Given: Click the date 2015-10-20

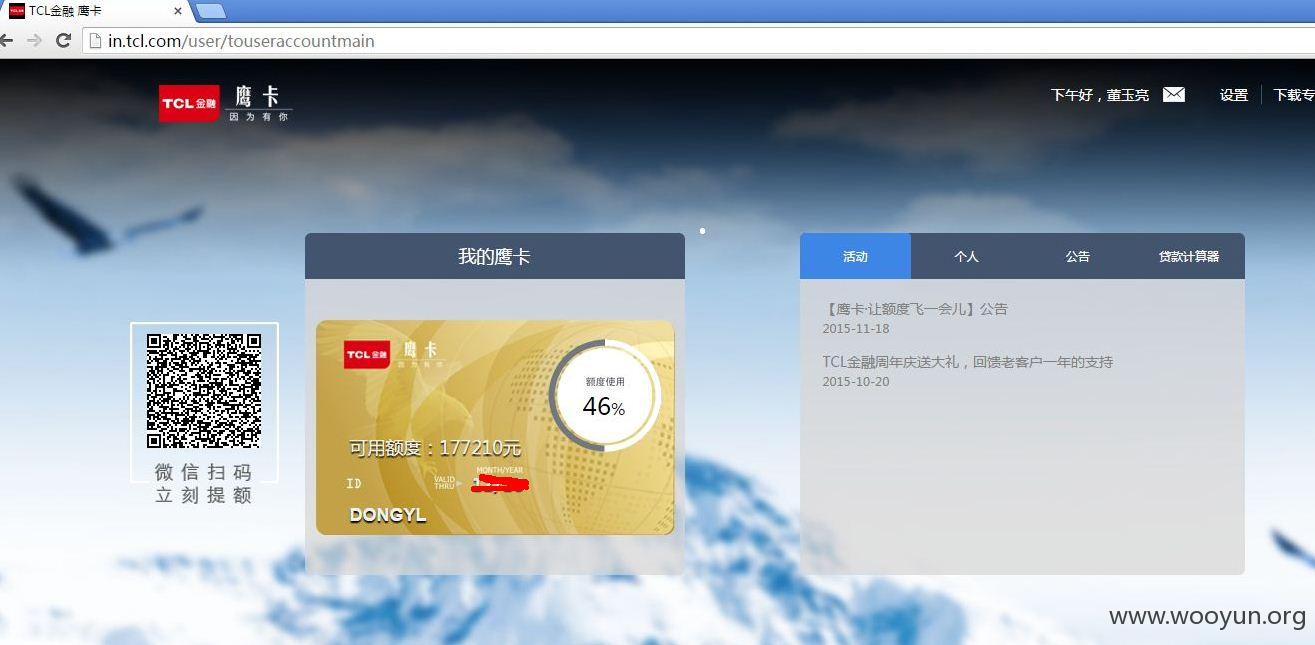Looking at the screenshot, I should pos(856,381).
